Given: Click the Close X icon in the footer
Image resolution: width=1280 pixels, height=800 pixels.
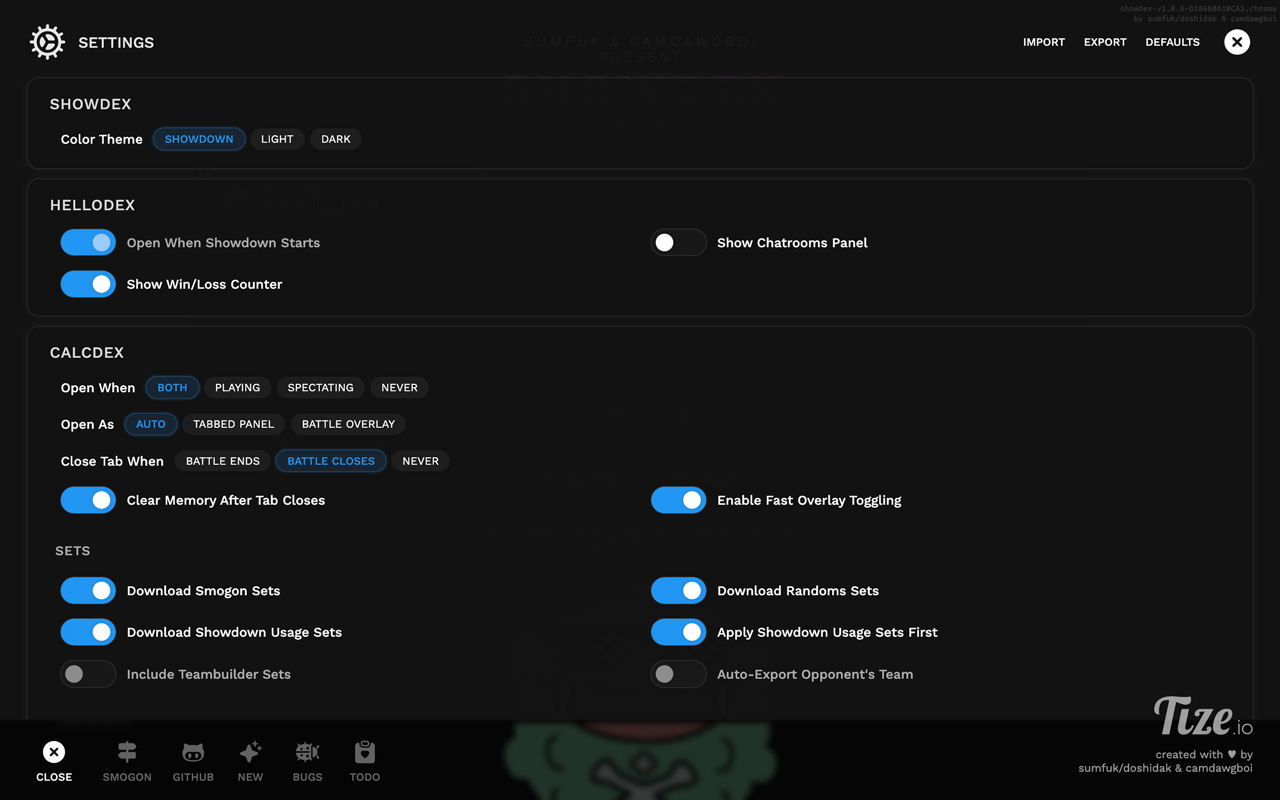Looking at the screenshot, I should pyautogui.click(x=54, y=749).
